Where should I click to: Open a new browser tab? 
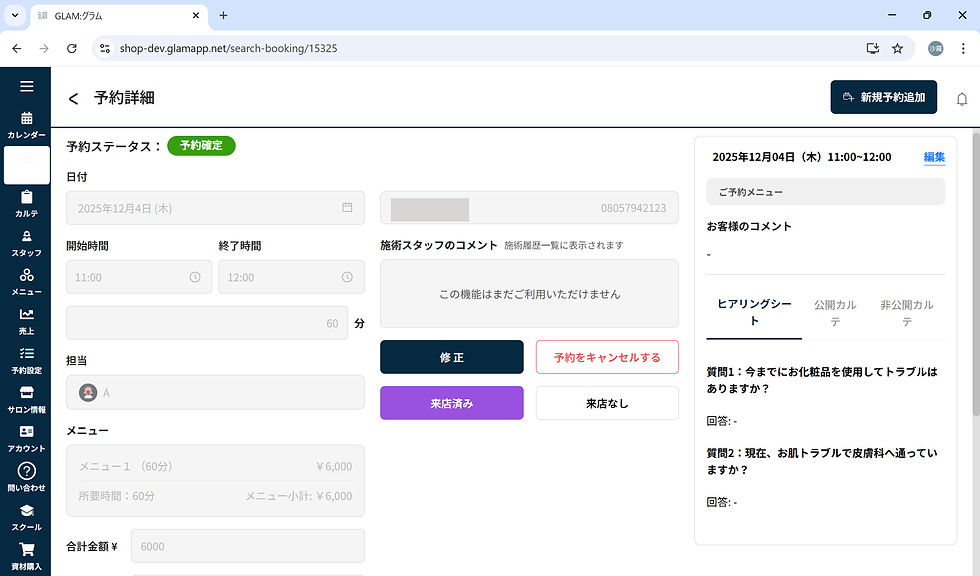[x=223, y=15]
